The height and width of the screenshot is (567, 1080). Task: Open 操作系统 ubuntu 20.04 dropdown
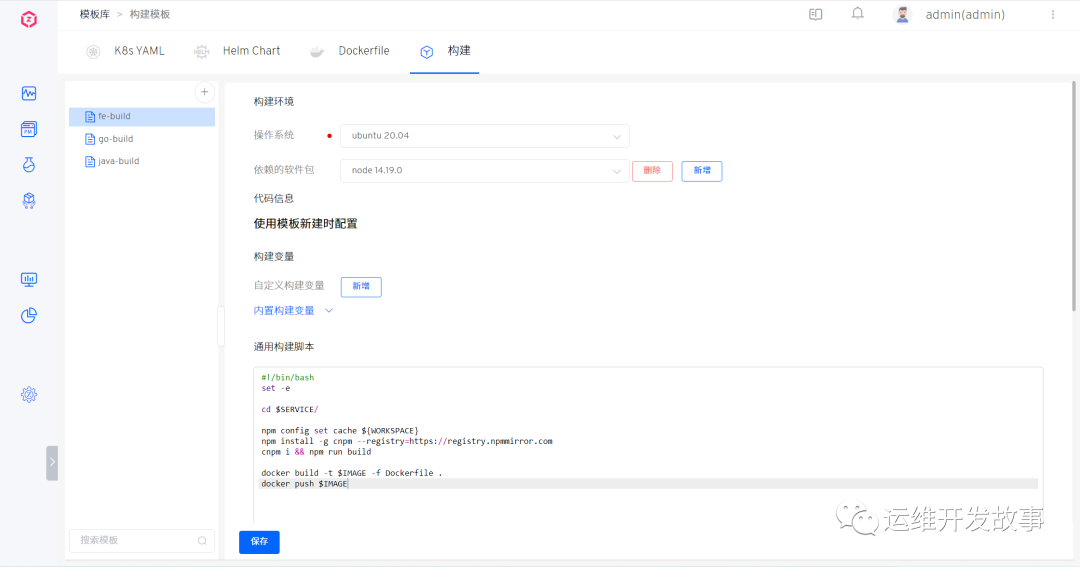click(x=484, y=136)
